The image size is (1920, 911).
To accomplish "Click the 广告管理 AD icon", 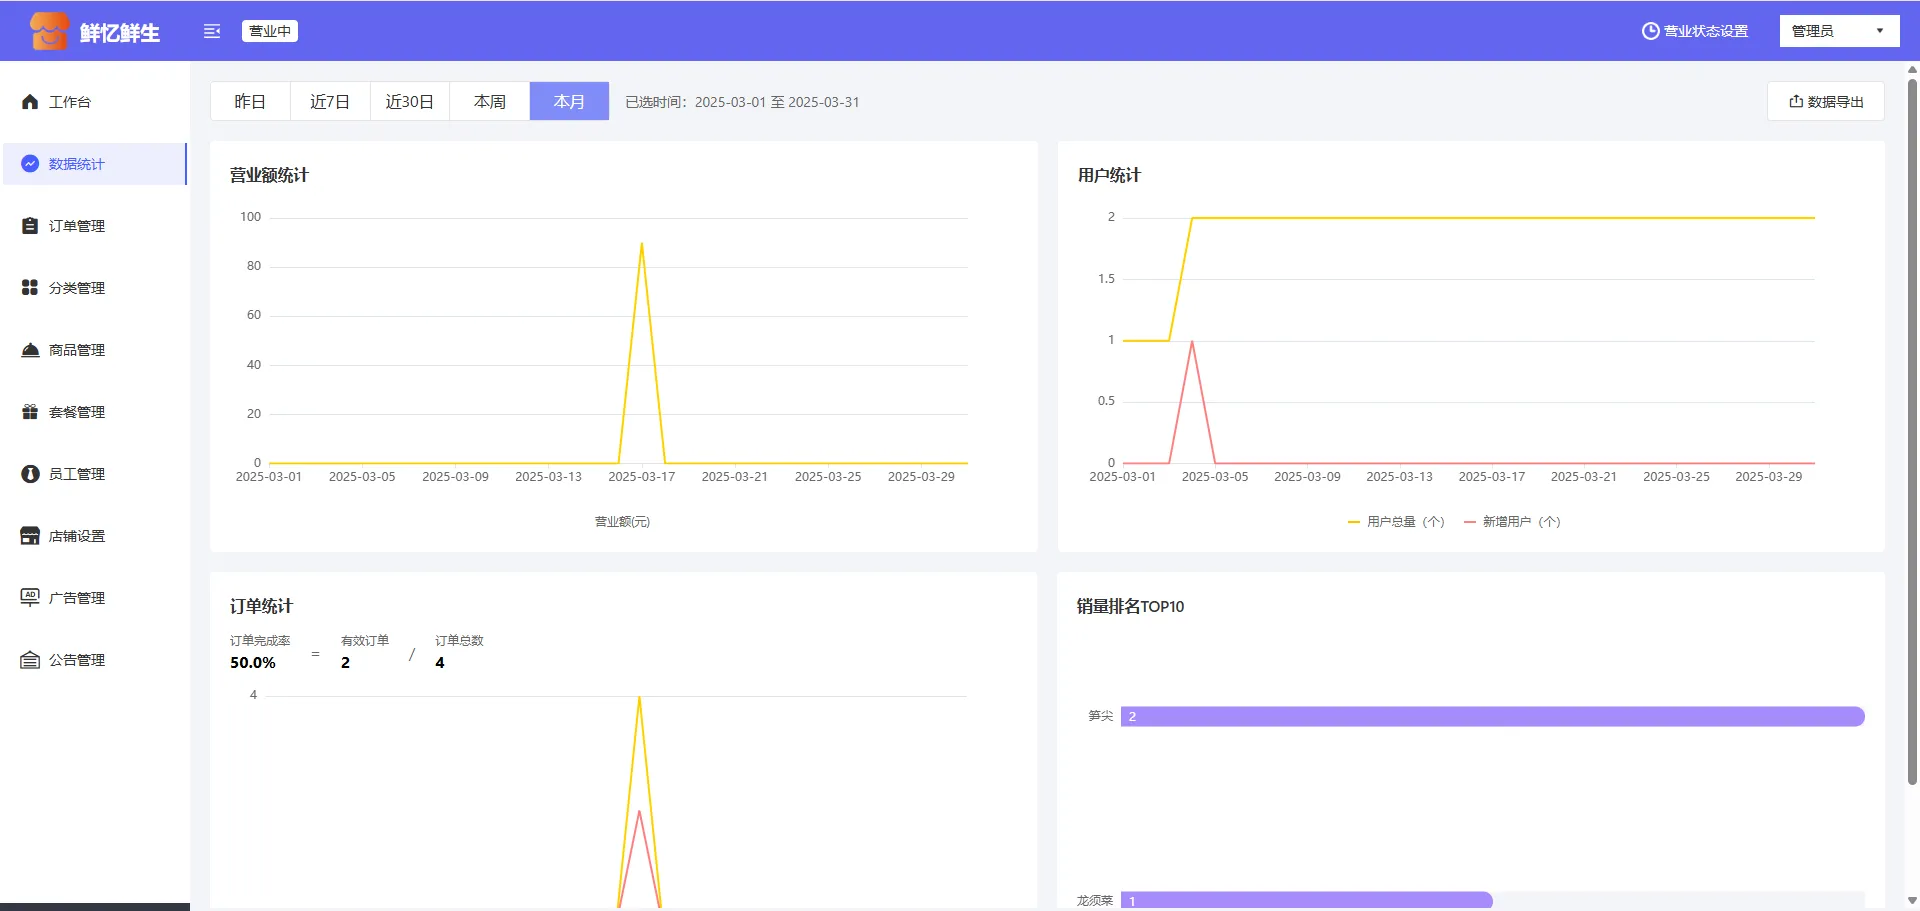I will 30,598.
